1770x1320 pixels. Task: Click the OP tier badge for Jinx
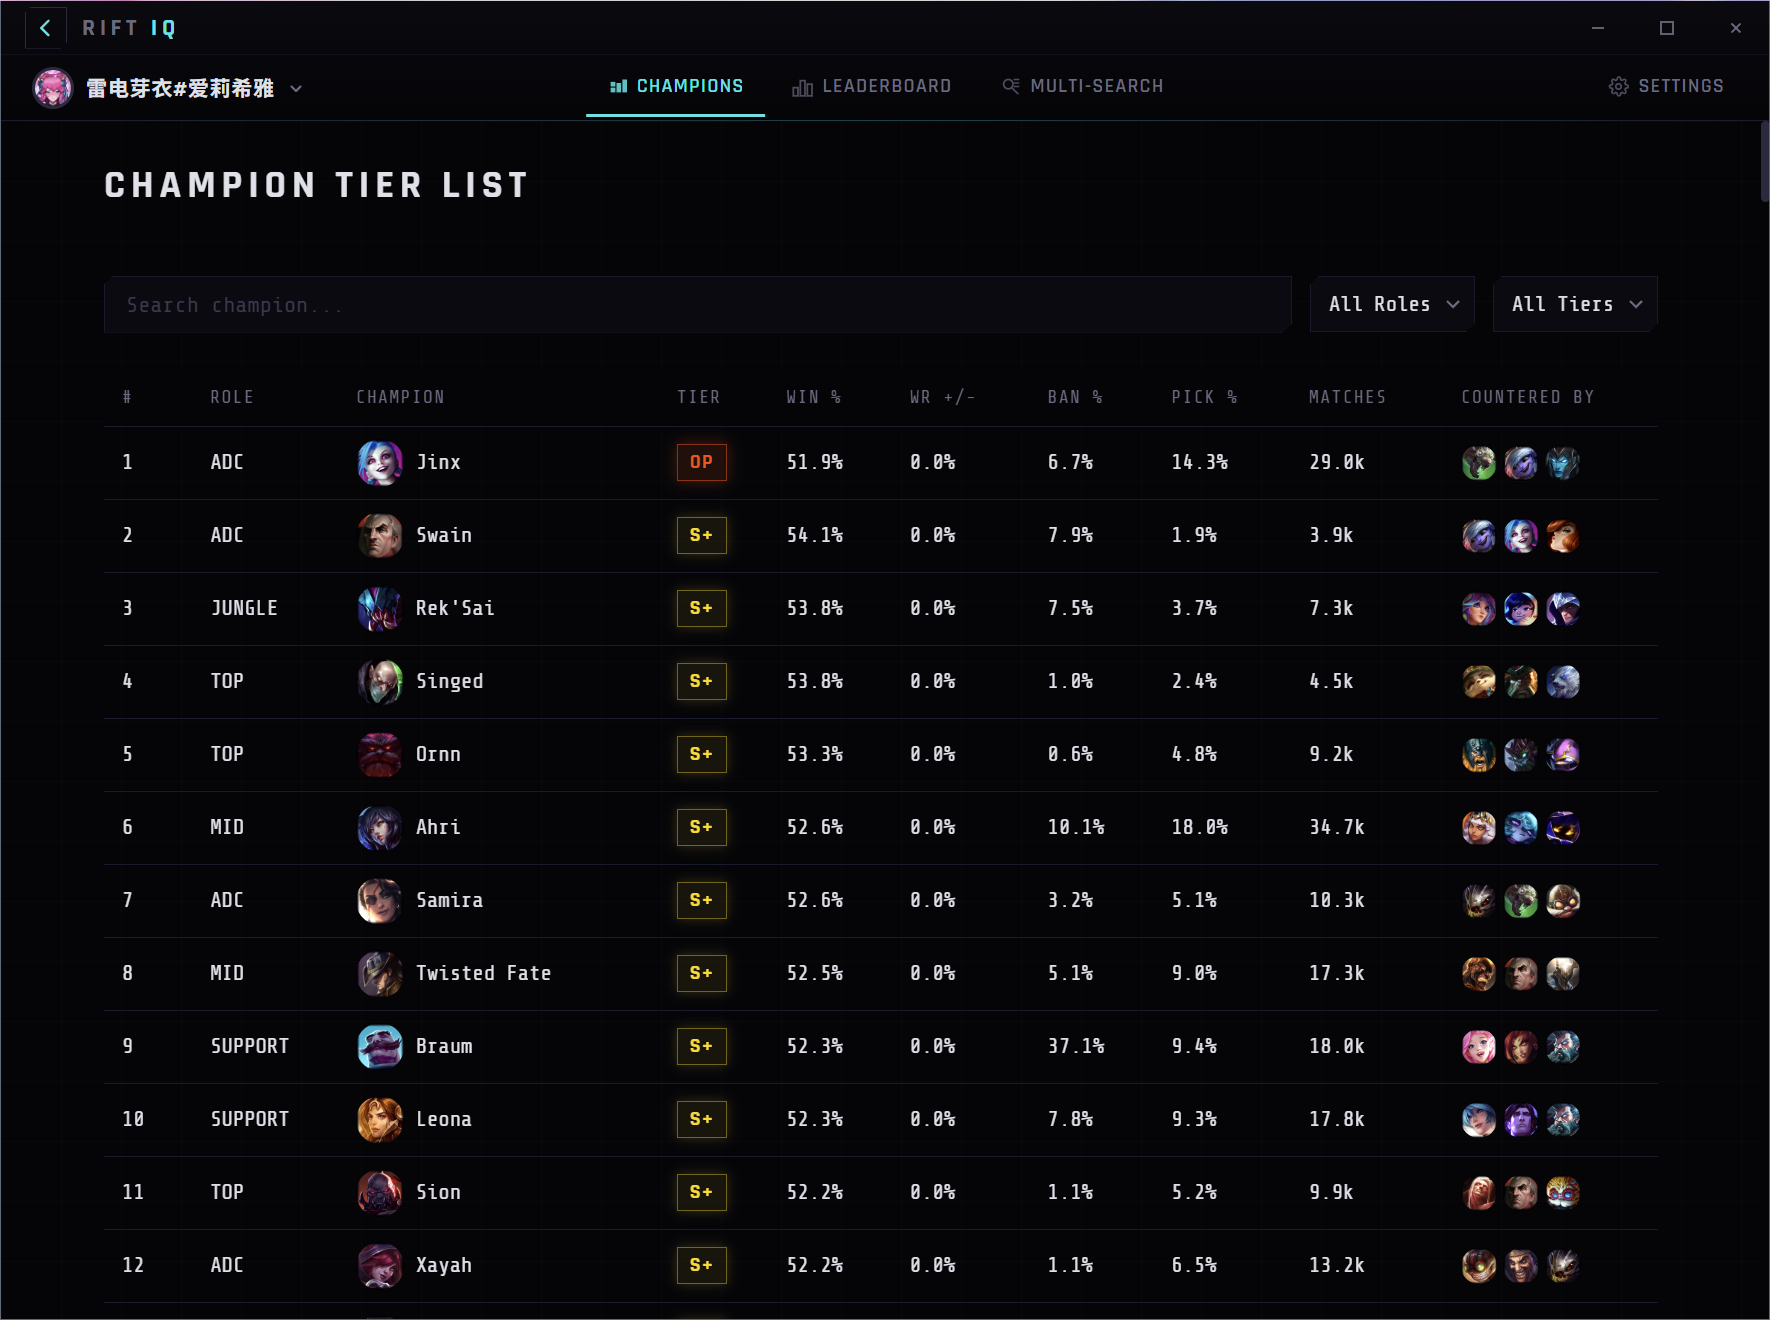pyautogui.click(x=701, y=462)
